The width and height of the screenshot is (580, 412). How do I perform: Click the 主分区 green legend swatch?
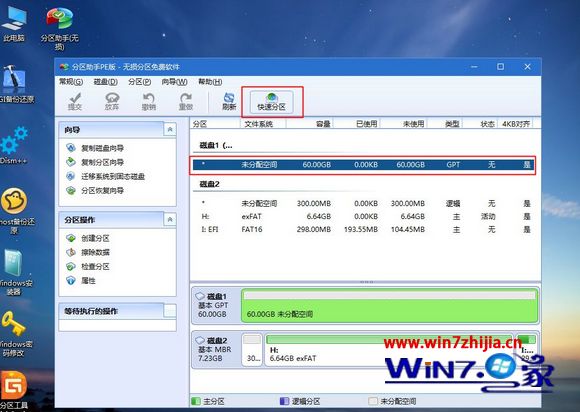[x=196, y=401]
